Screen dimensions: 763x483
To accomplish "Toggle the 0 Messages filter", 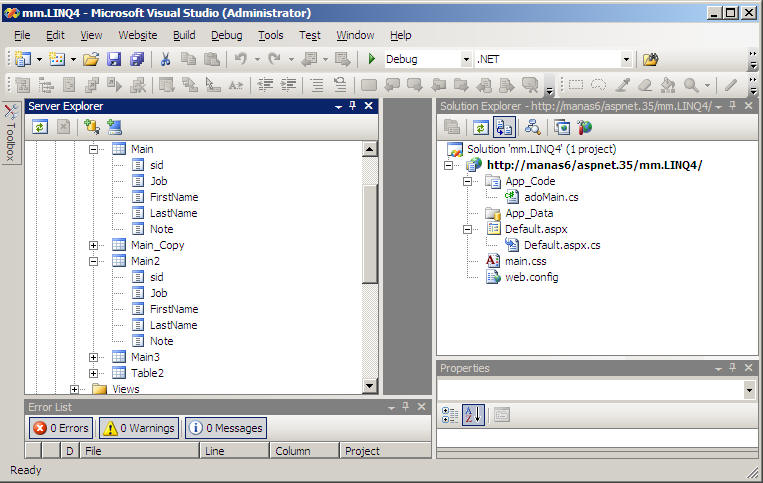I will [x=226, y=428].
